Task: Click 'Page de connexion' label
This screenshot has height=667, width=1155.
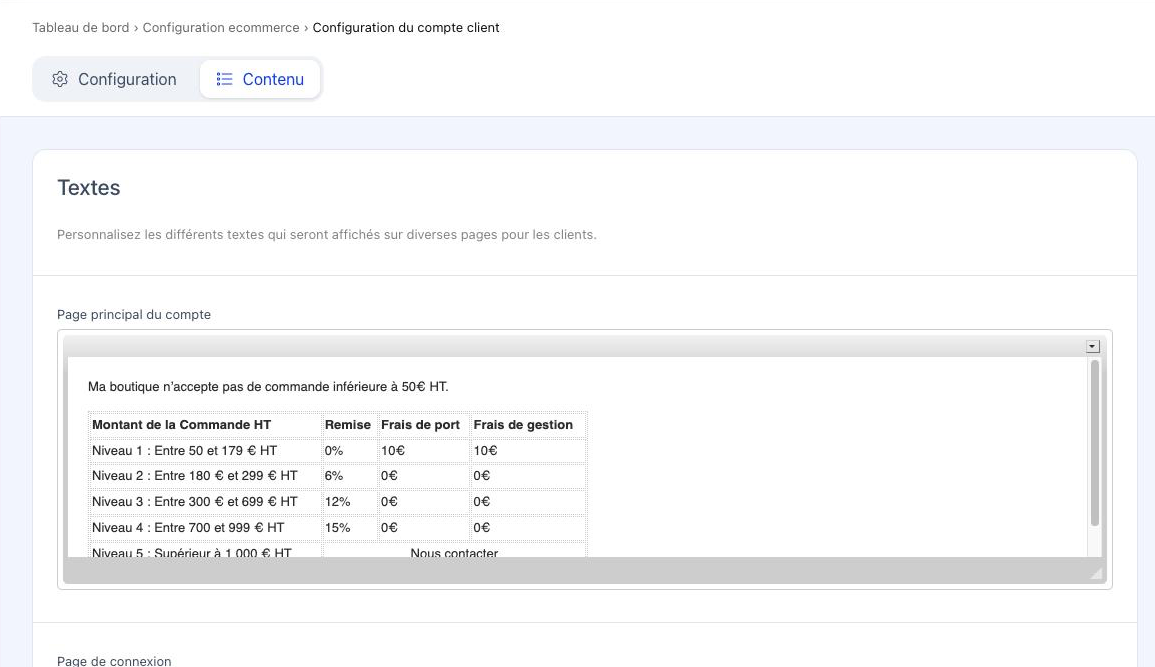Action: [114, 660]
